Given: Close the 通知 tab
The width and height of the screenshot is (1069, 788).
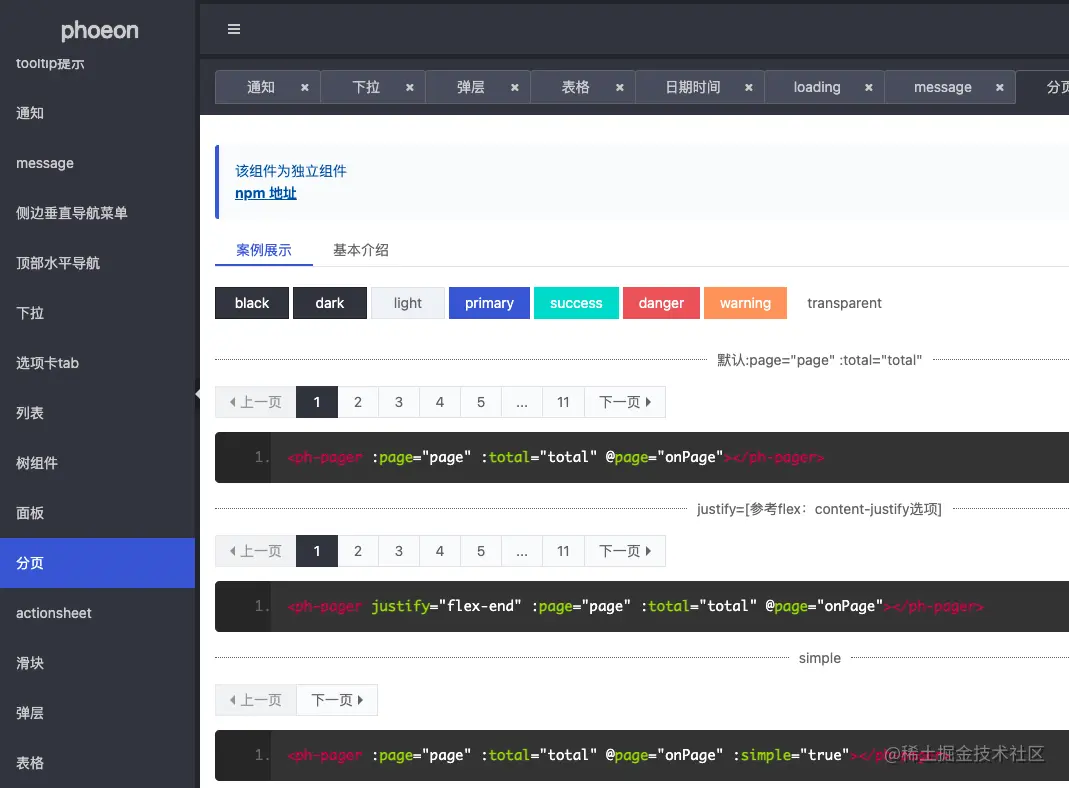Looking at the screenshot, I should (305, 87).
